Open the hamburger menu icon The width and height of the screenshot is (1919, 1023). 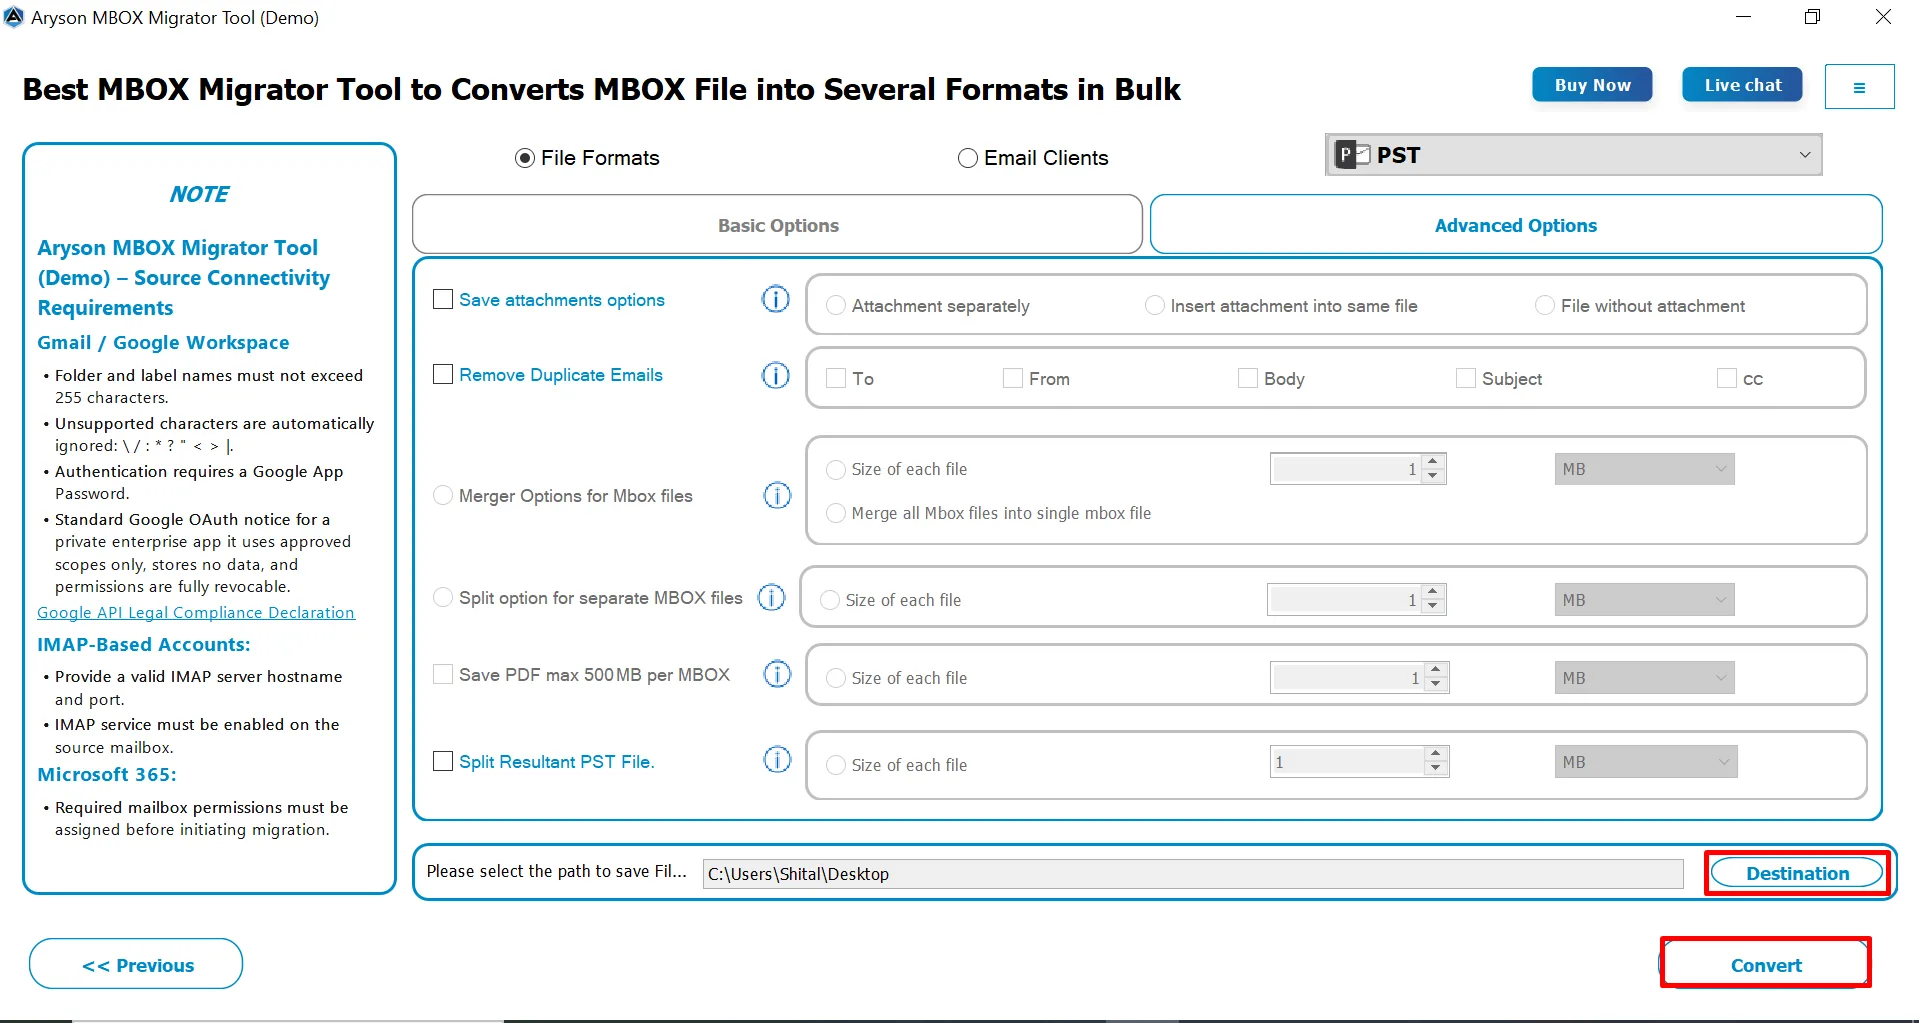[1858, 87]
